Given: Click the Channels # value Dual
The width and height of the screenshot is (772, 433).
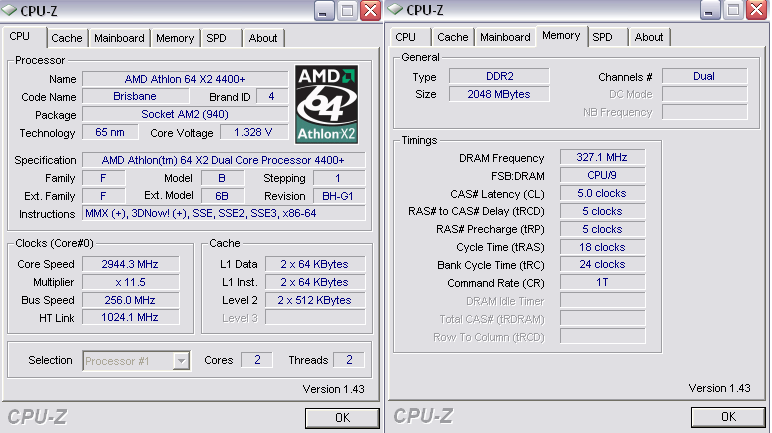Looking at the screenshot, I should point(705,76).
